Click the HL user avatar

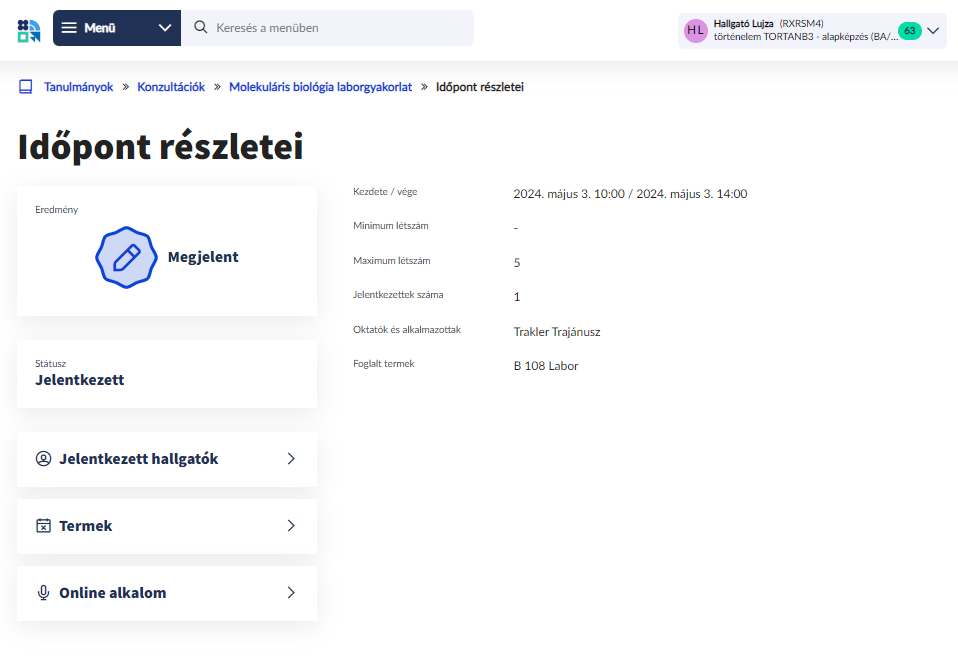pyautogui.click(x=695, y=30)
